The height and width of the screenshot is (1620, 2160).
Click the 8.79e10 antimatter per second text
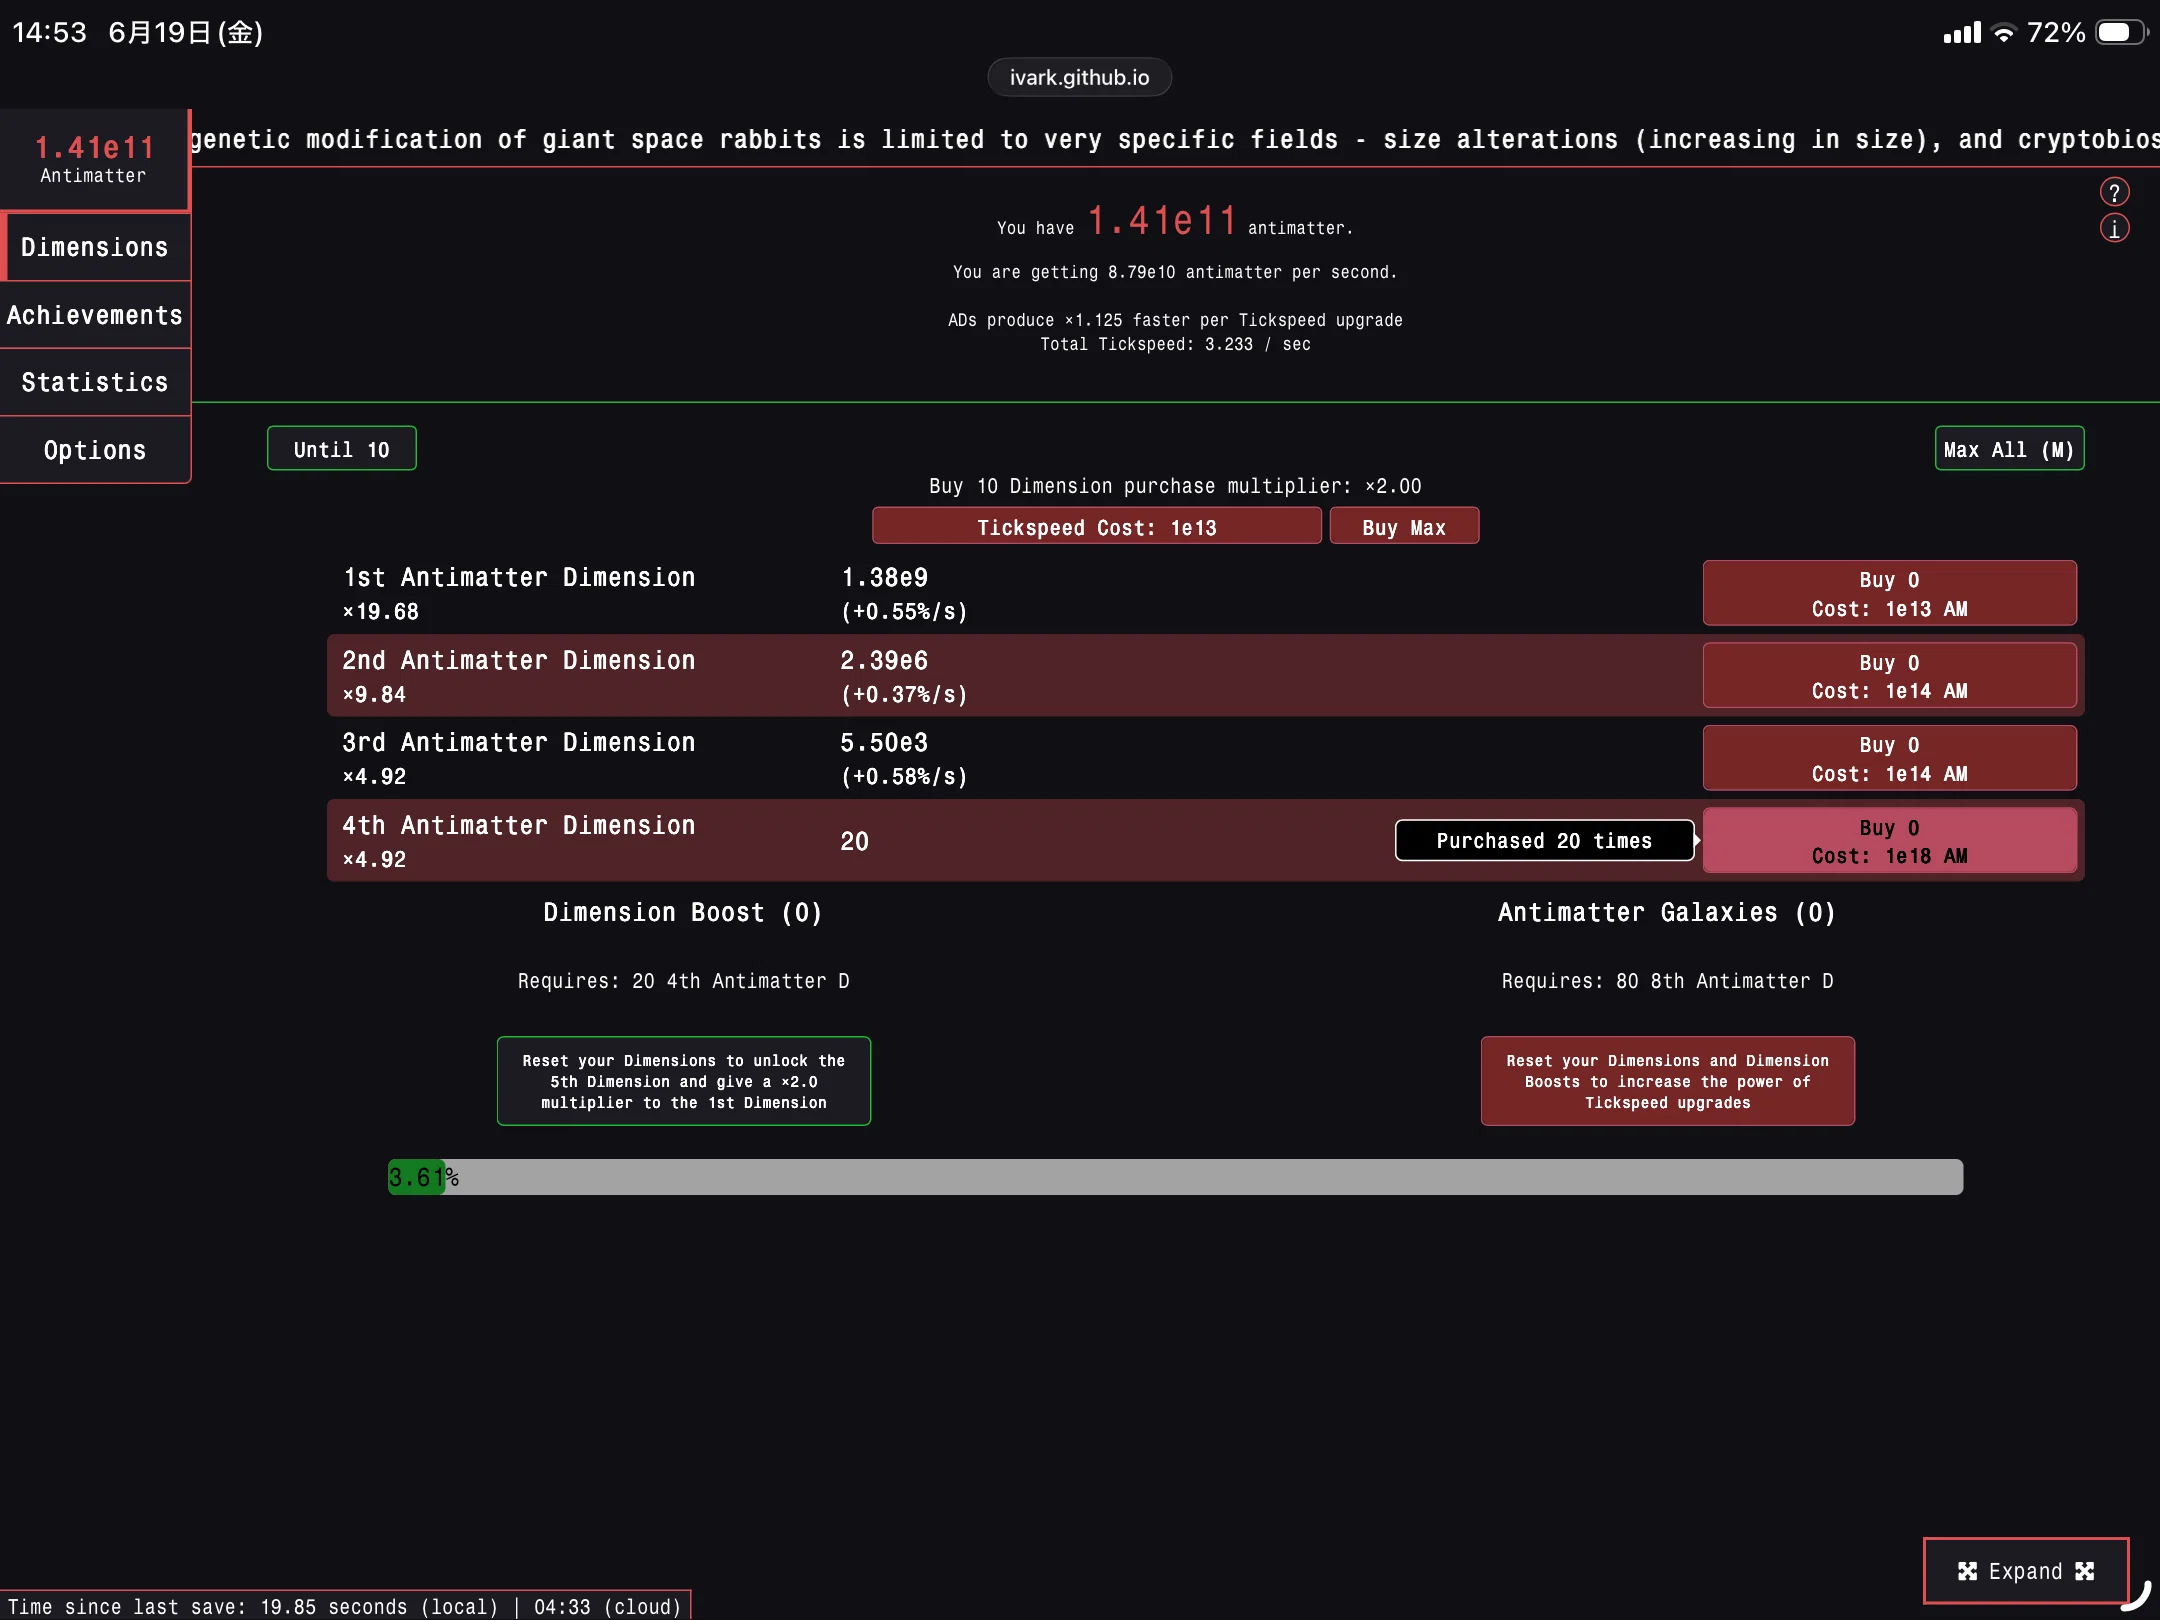1175,272
